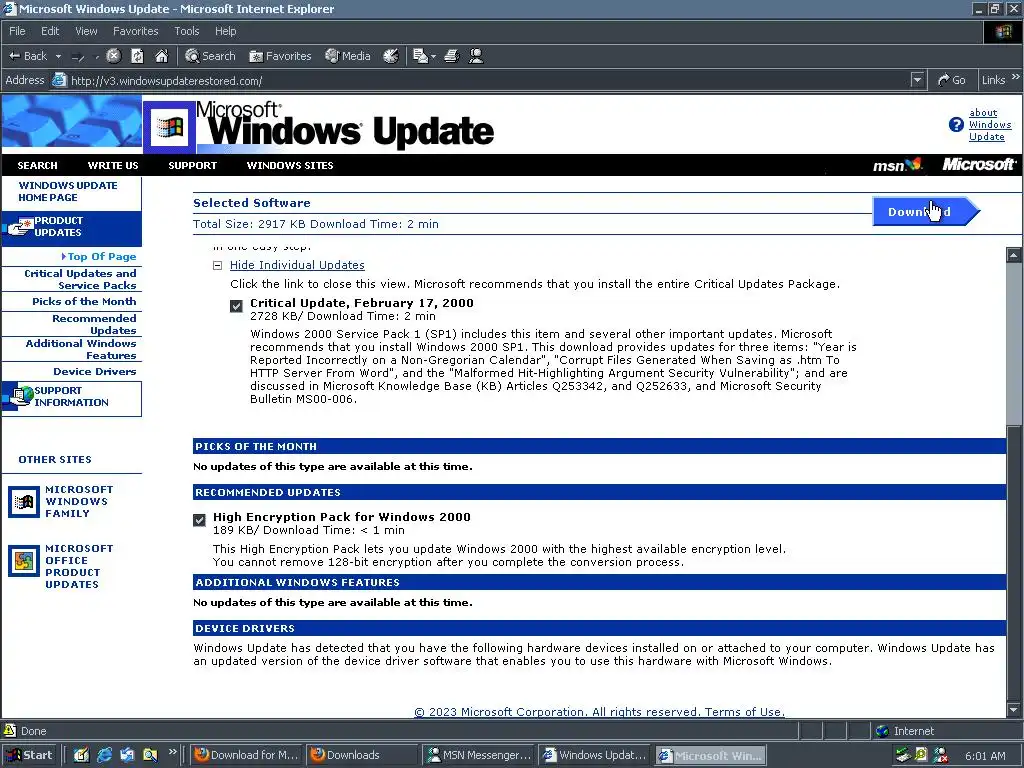This screenshot has height=768, width=1024.
Task: Click the Microsoft Windows Family icon
Action: (x=24, y=502)
